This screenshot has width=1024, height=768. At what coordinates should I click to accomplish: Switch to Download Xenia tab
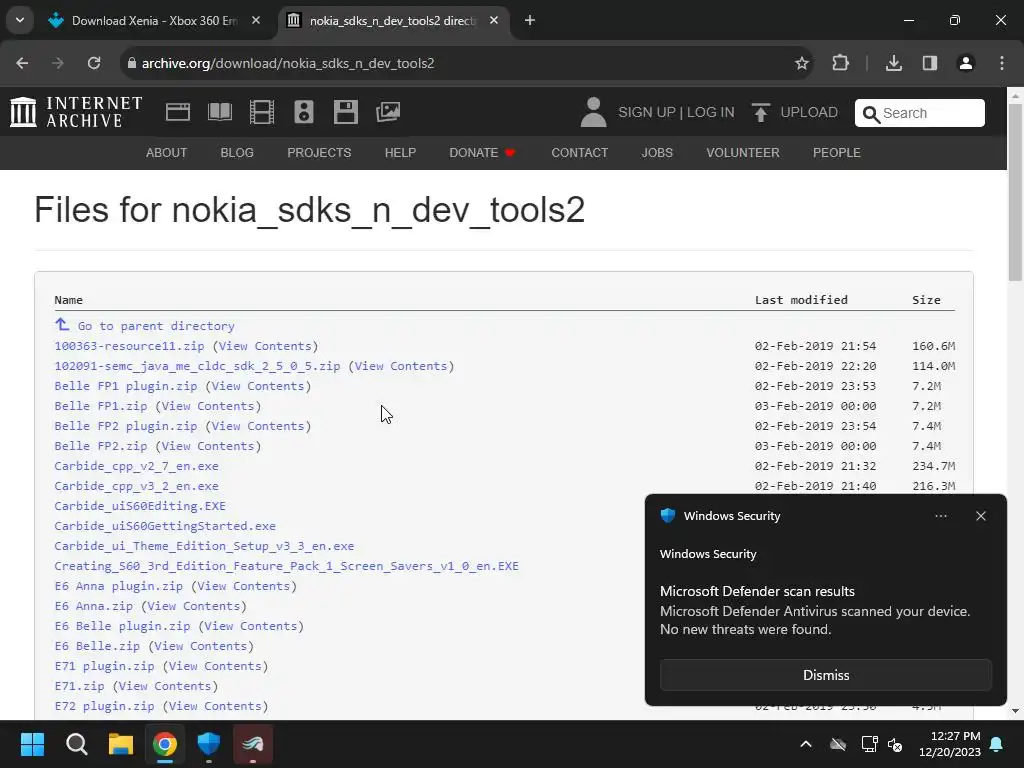point(154,21)
